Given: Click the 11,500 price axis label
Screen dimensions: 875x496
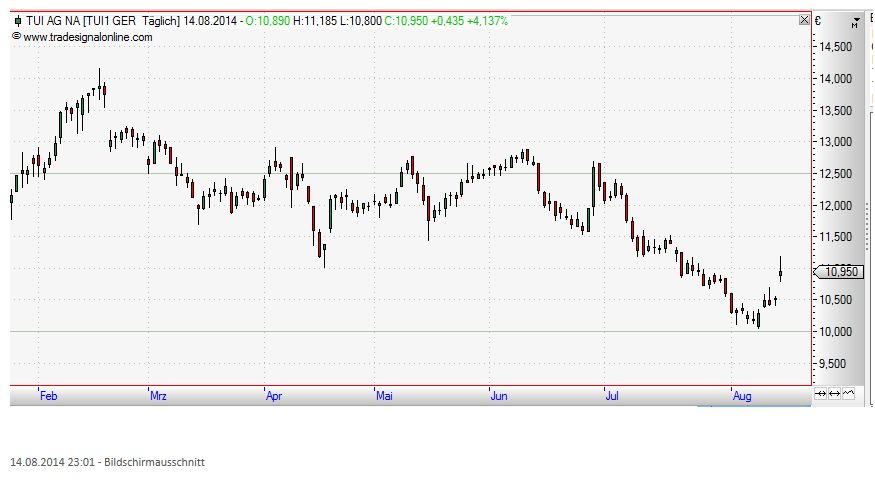Looking at the screenshot, I should (x=835, y=237).
